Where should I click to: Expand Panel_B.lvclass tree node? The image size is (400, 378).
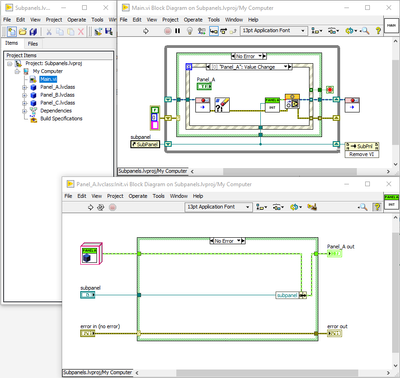24,95
